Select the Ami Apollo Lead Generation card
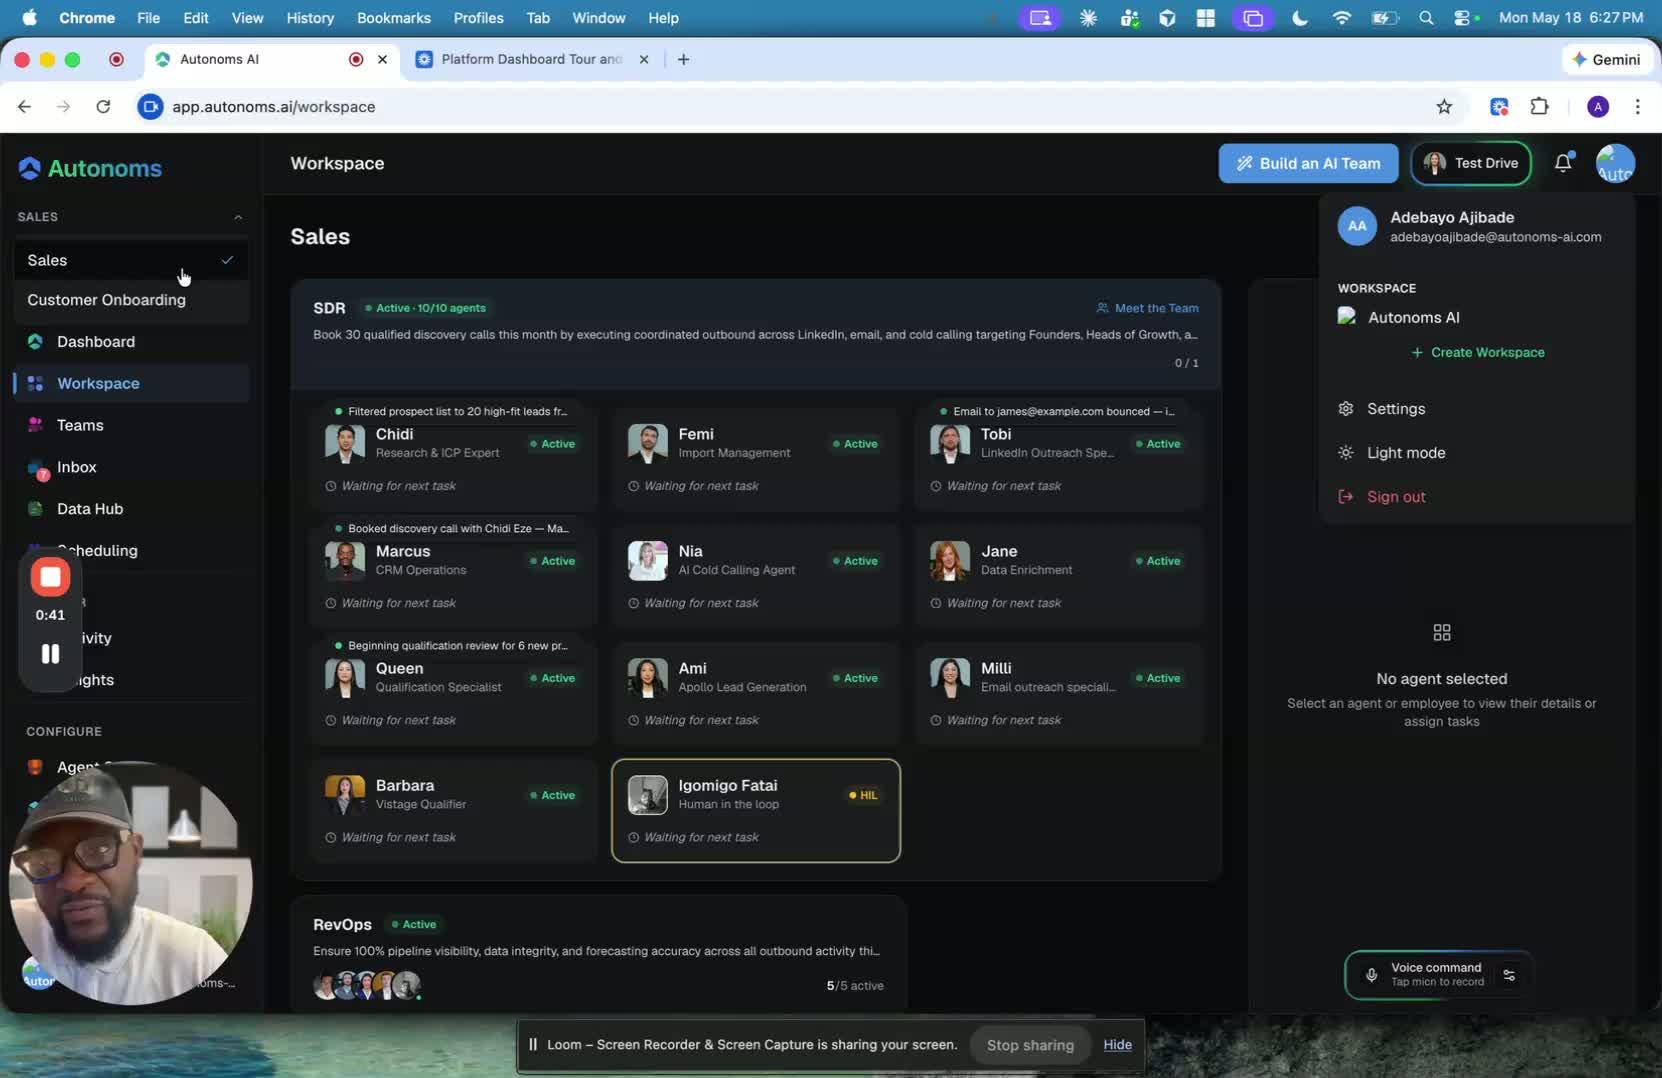The width and height of the screenshot is (1662, 1078). 756,694
